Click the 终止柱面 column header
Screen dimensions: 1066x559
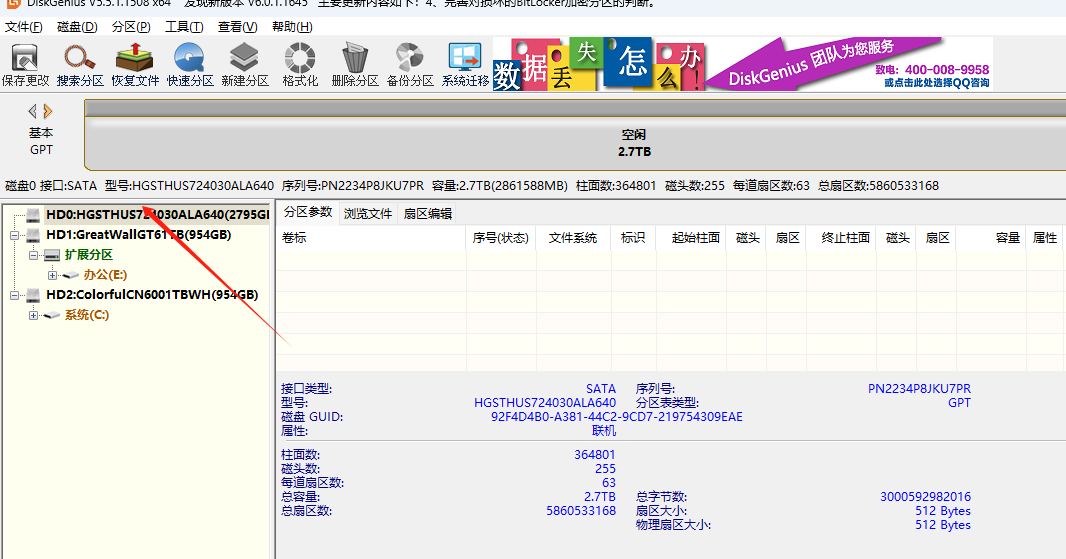click(841, 237)
